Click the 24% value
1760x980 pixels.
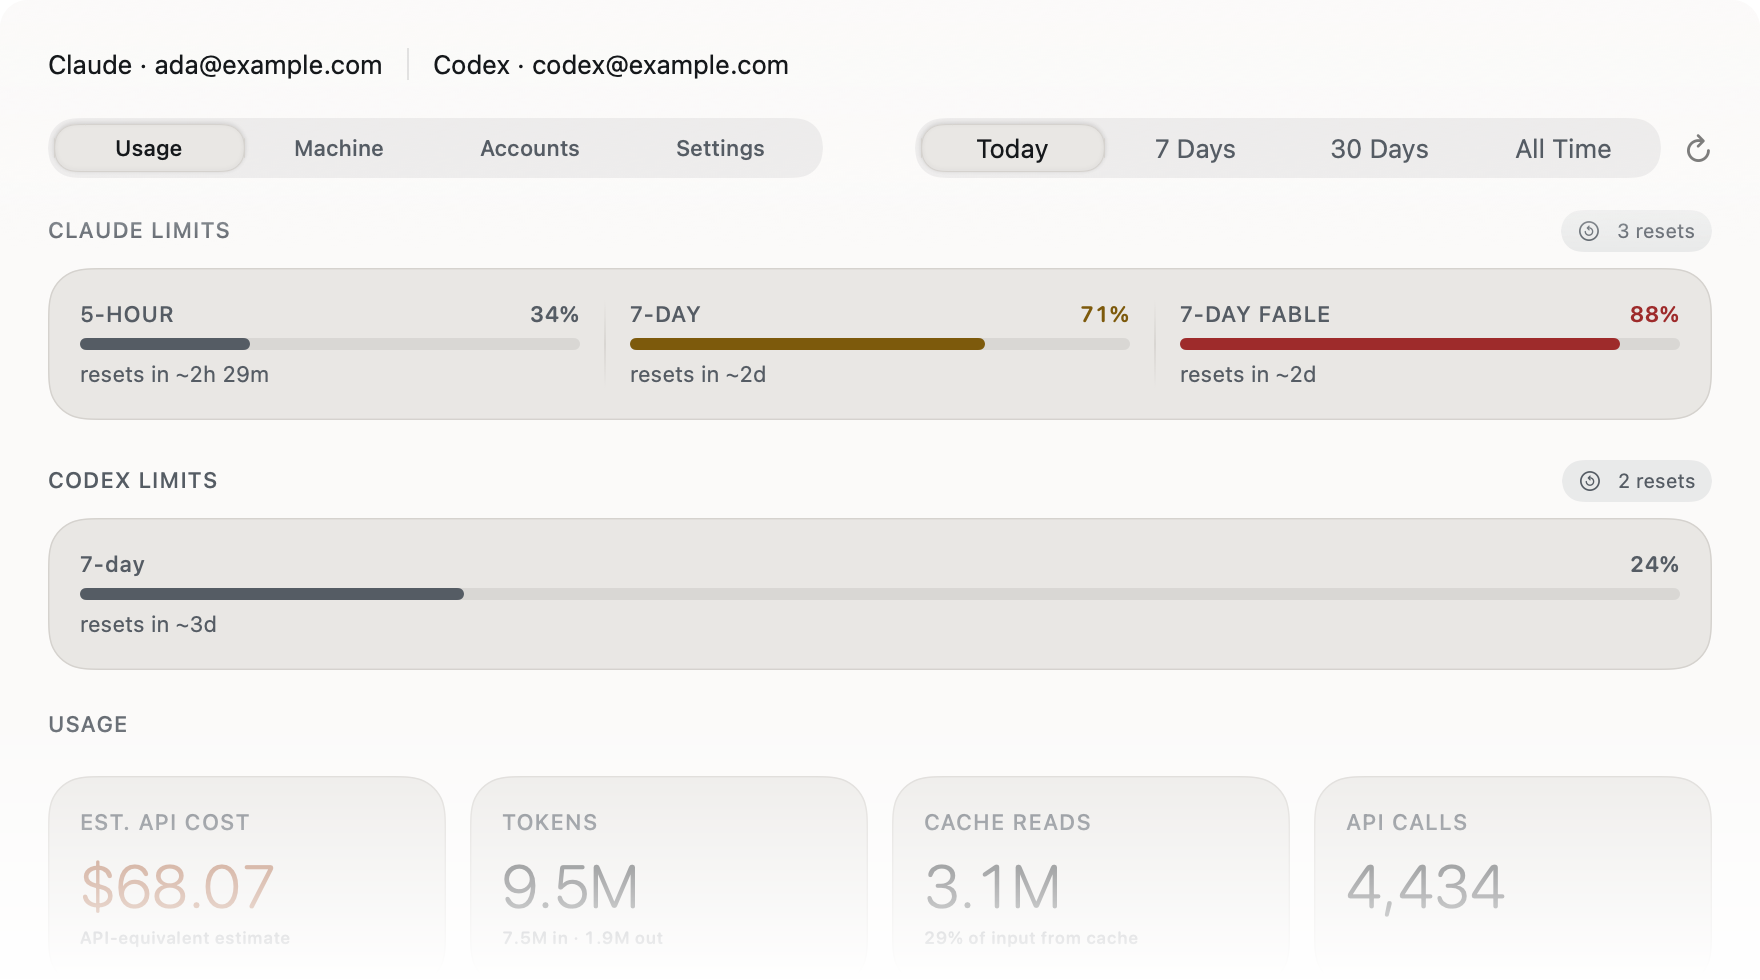tap(1655, 564)
